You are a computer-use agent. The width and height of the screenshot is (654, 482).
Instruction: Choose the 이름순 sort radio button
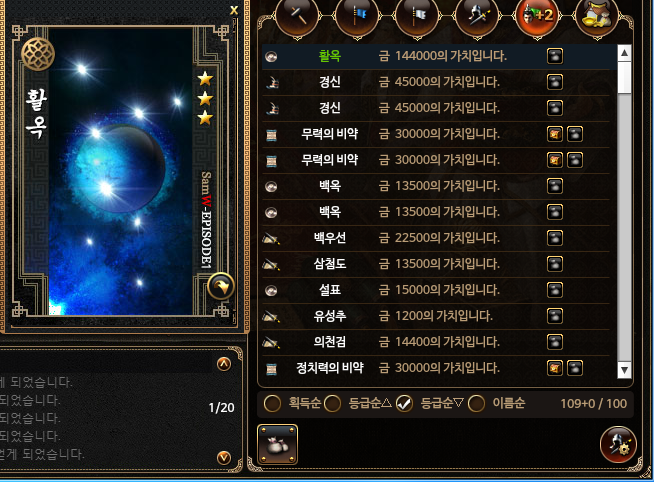click(x=476, y=403)
